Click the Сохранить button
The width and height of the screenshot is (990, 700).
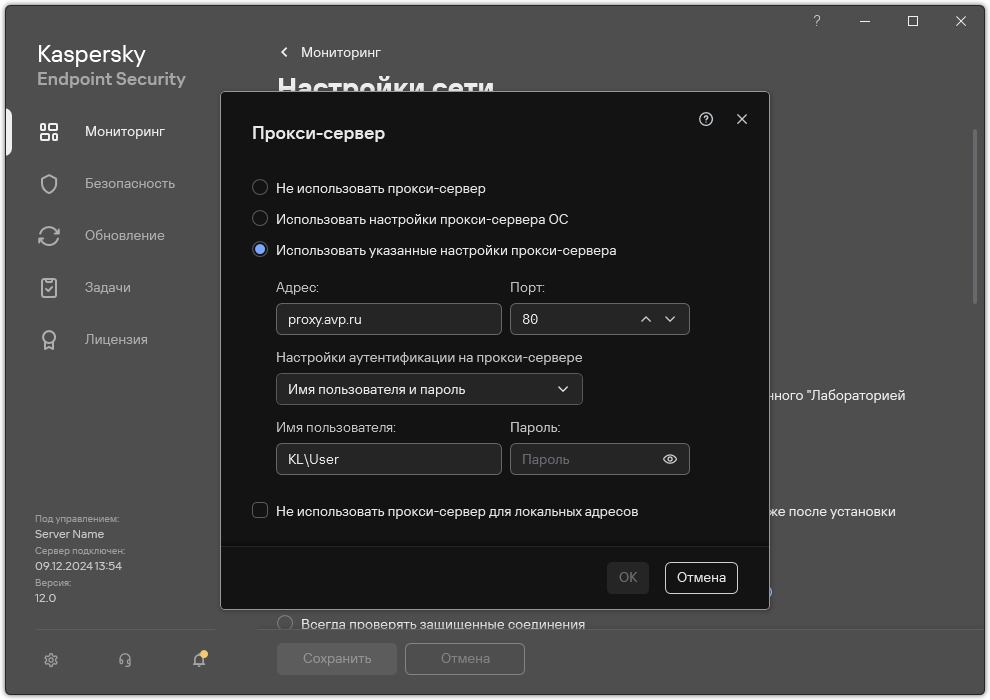coord(337,659)
